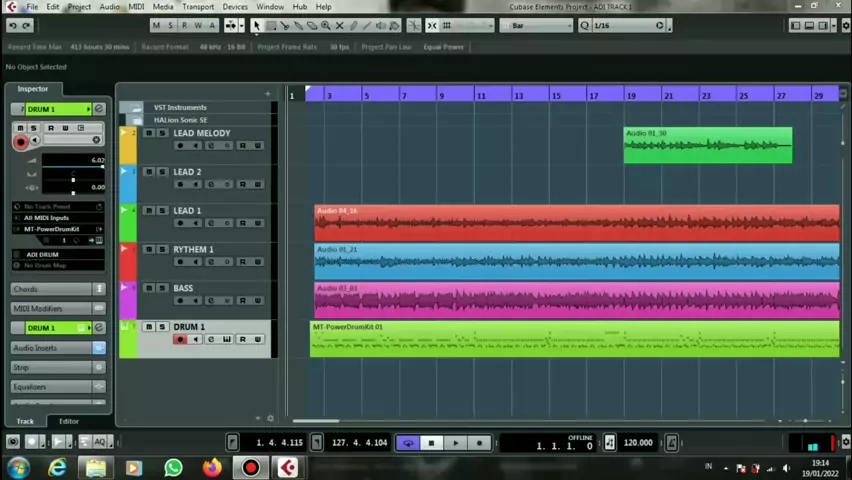Mute the LEAD MELODY track

[x=149, y=133]
